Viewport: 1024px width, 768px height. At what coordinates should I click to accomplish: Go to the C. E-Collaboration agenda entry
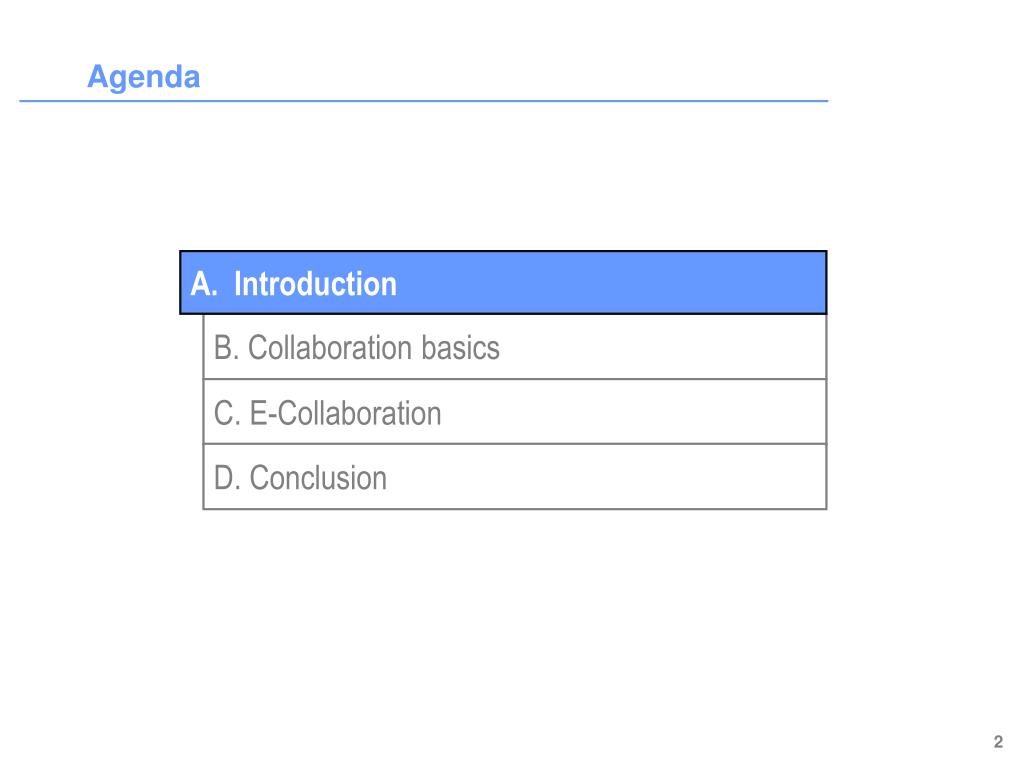tap(515, 412)
